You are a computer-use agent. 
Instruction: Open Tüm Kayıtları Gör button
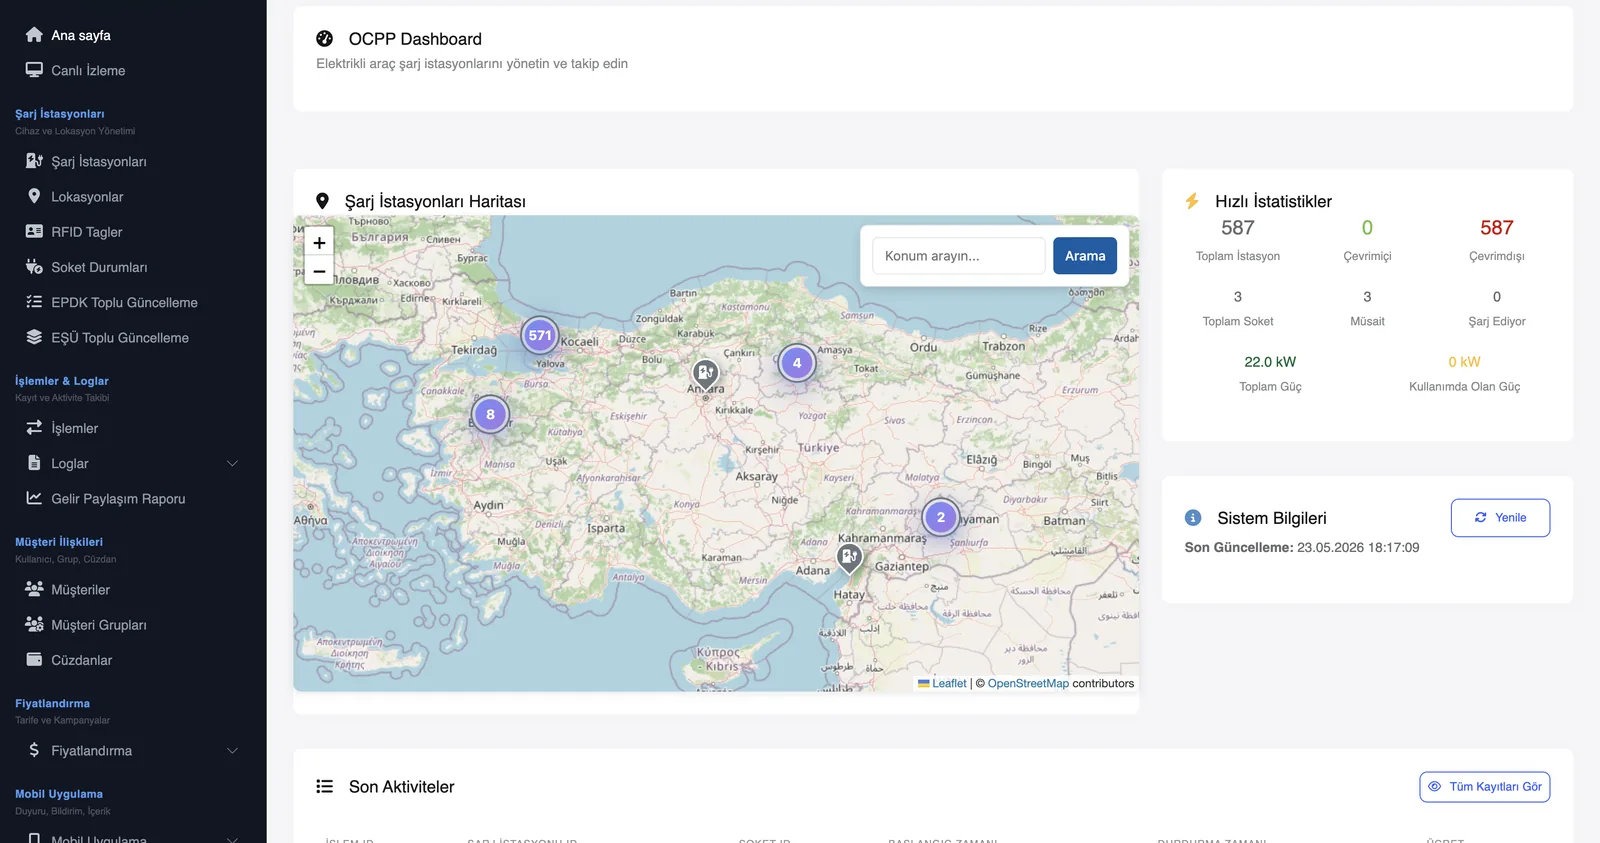pyautogui.click(x=1485, y=787)
